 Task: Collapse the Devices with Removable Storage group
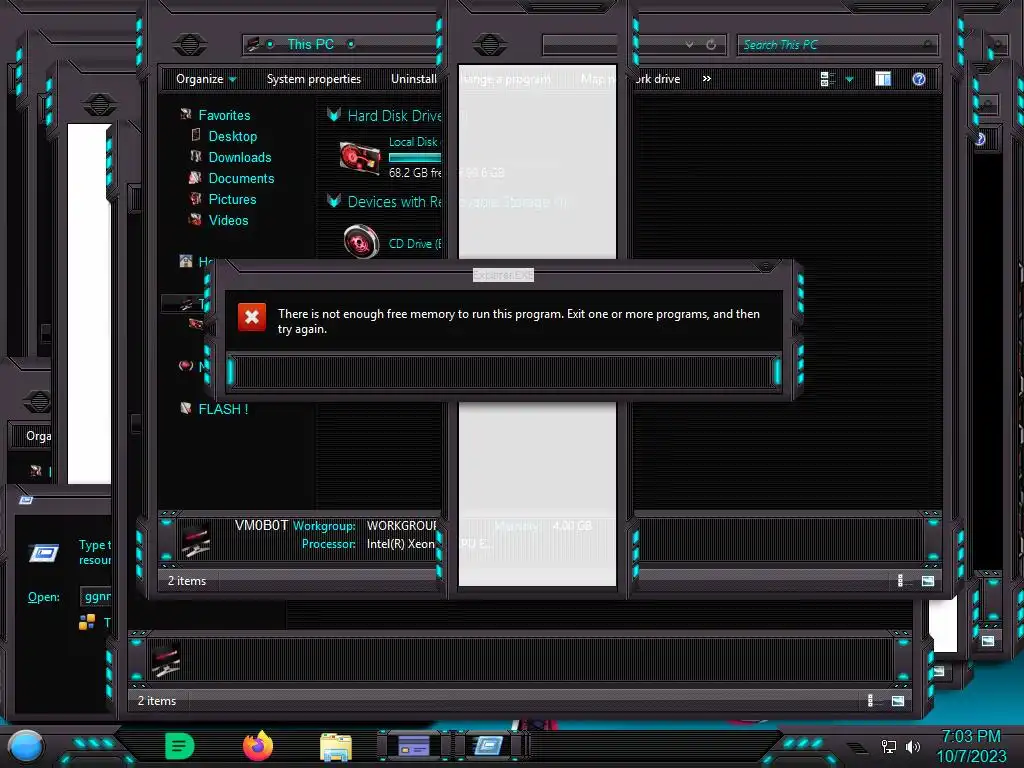click(334, 201)
